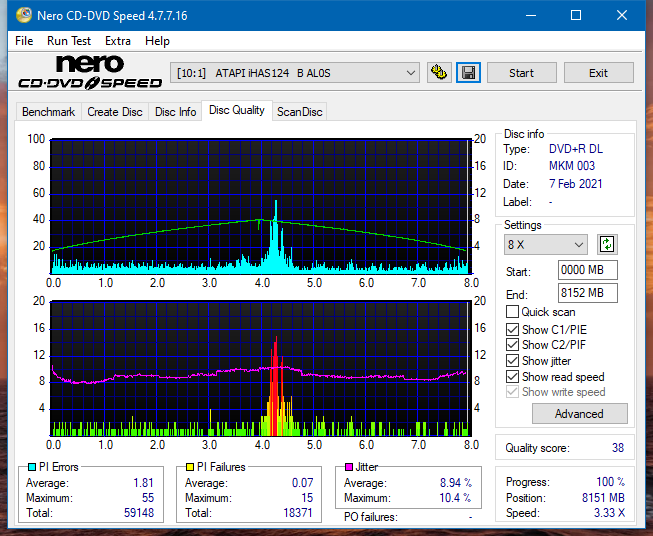Screen dimensions: 653x536
Task: Switch to the Create Disc tab
Action: (x=115, y=112)
